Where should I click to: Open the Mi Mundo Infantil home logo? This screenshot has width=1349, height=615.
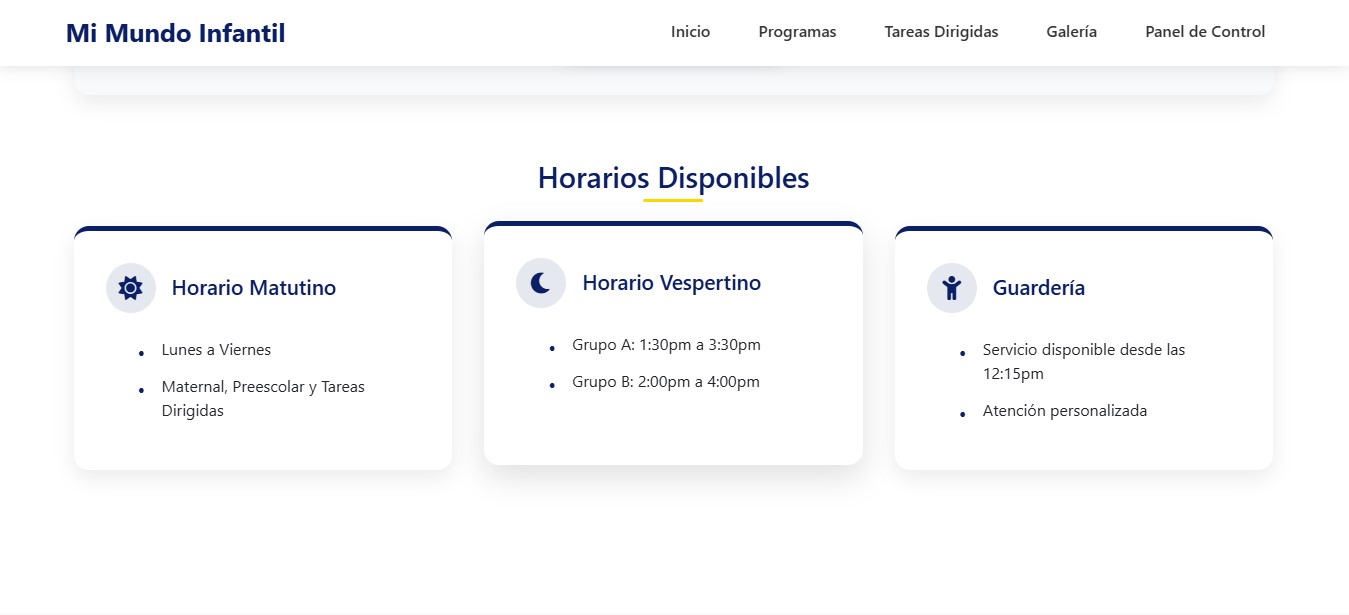(176, 33)
